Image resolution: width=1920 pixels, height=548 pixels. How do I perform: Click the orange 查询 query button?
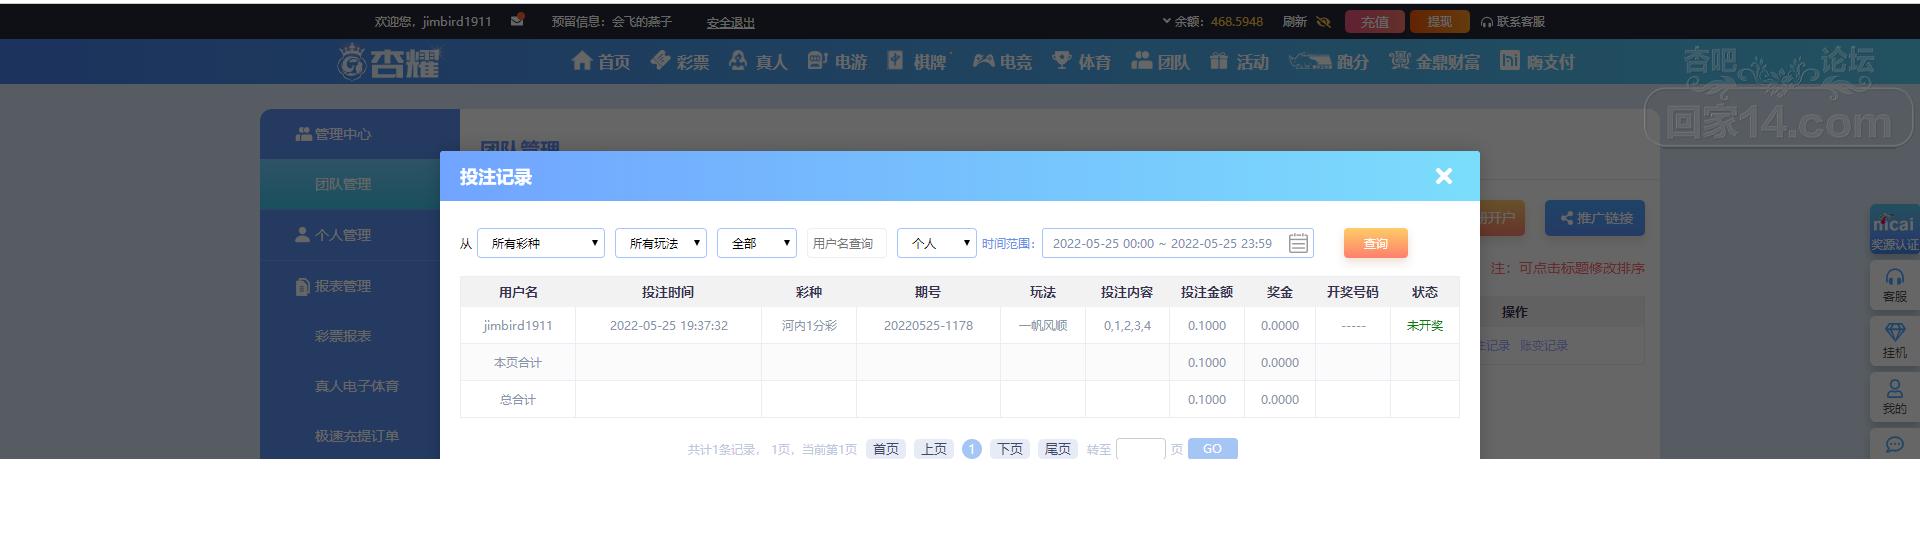1376,243
